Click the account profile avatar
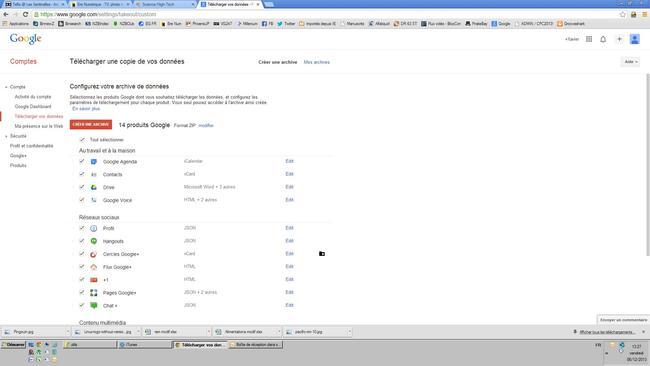 click(x=635, y=39)
